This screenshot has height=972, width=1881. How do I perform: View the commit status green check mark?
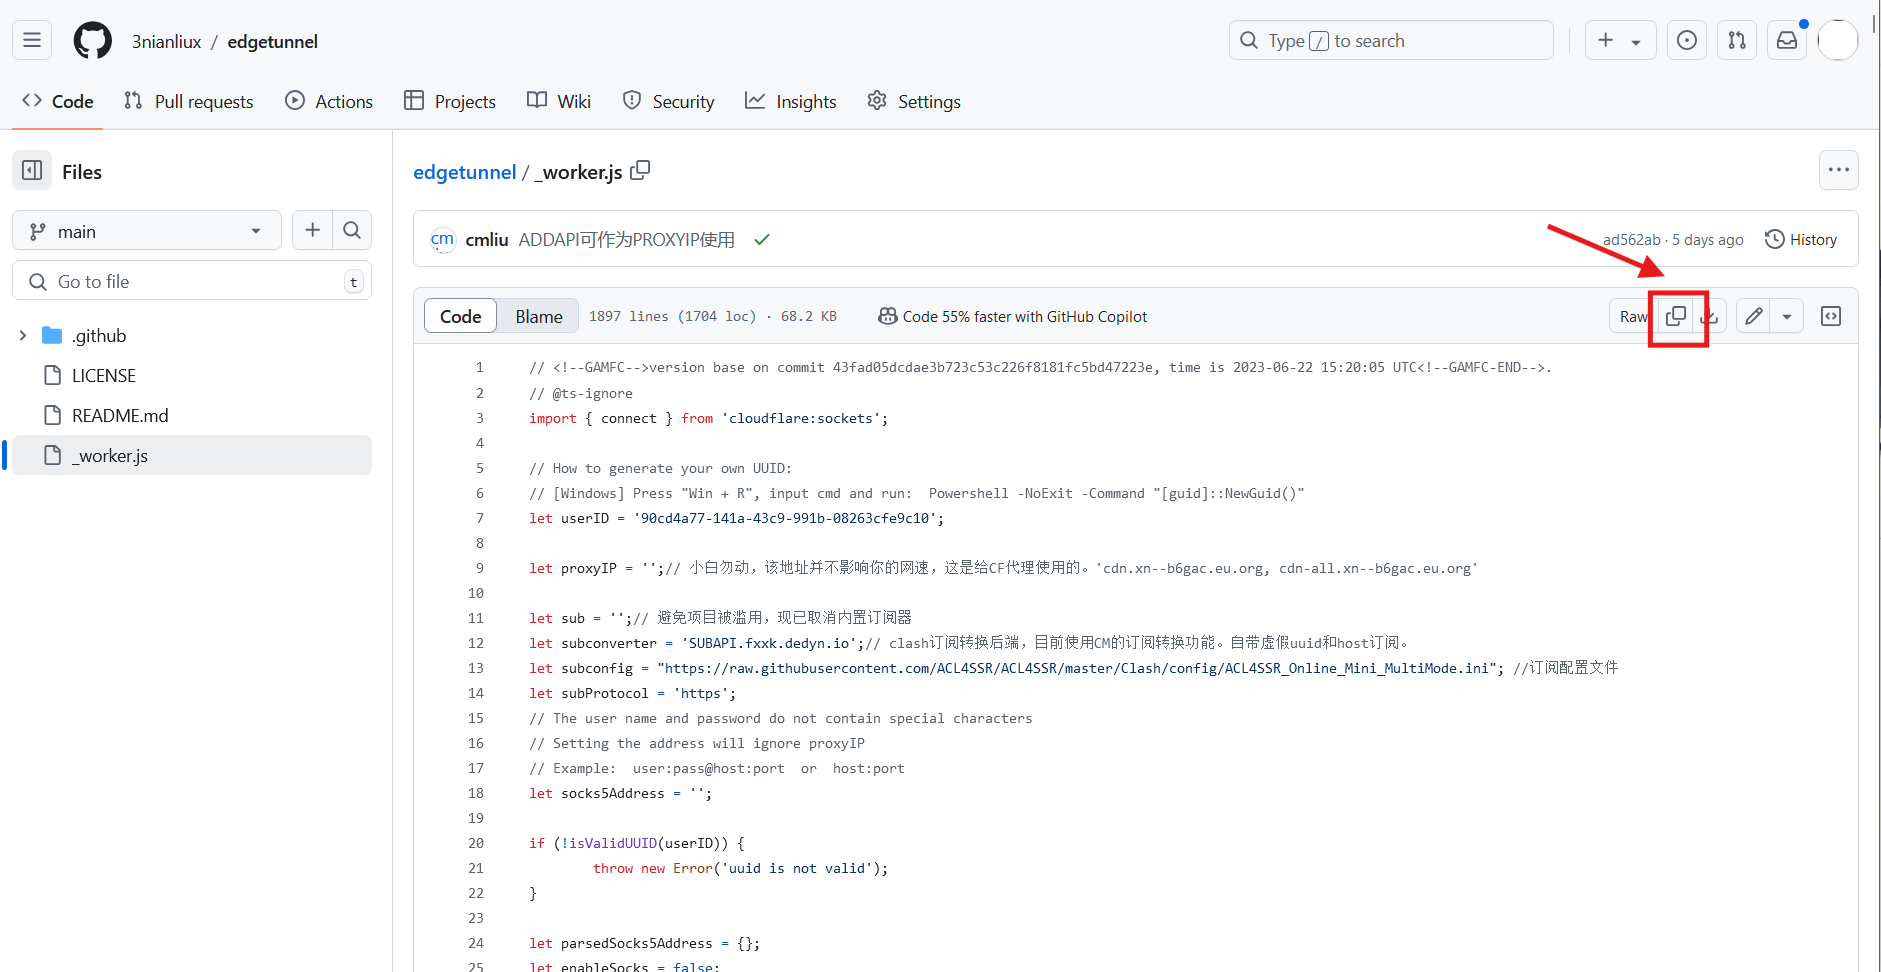762,240
